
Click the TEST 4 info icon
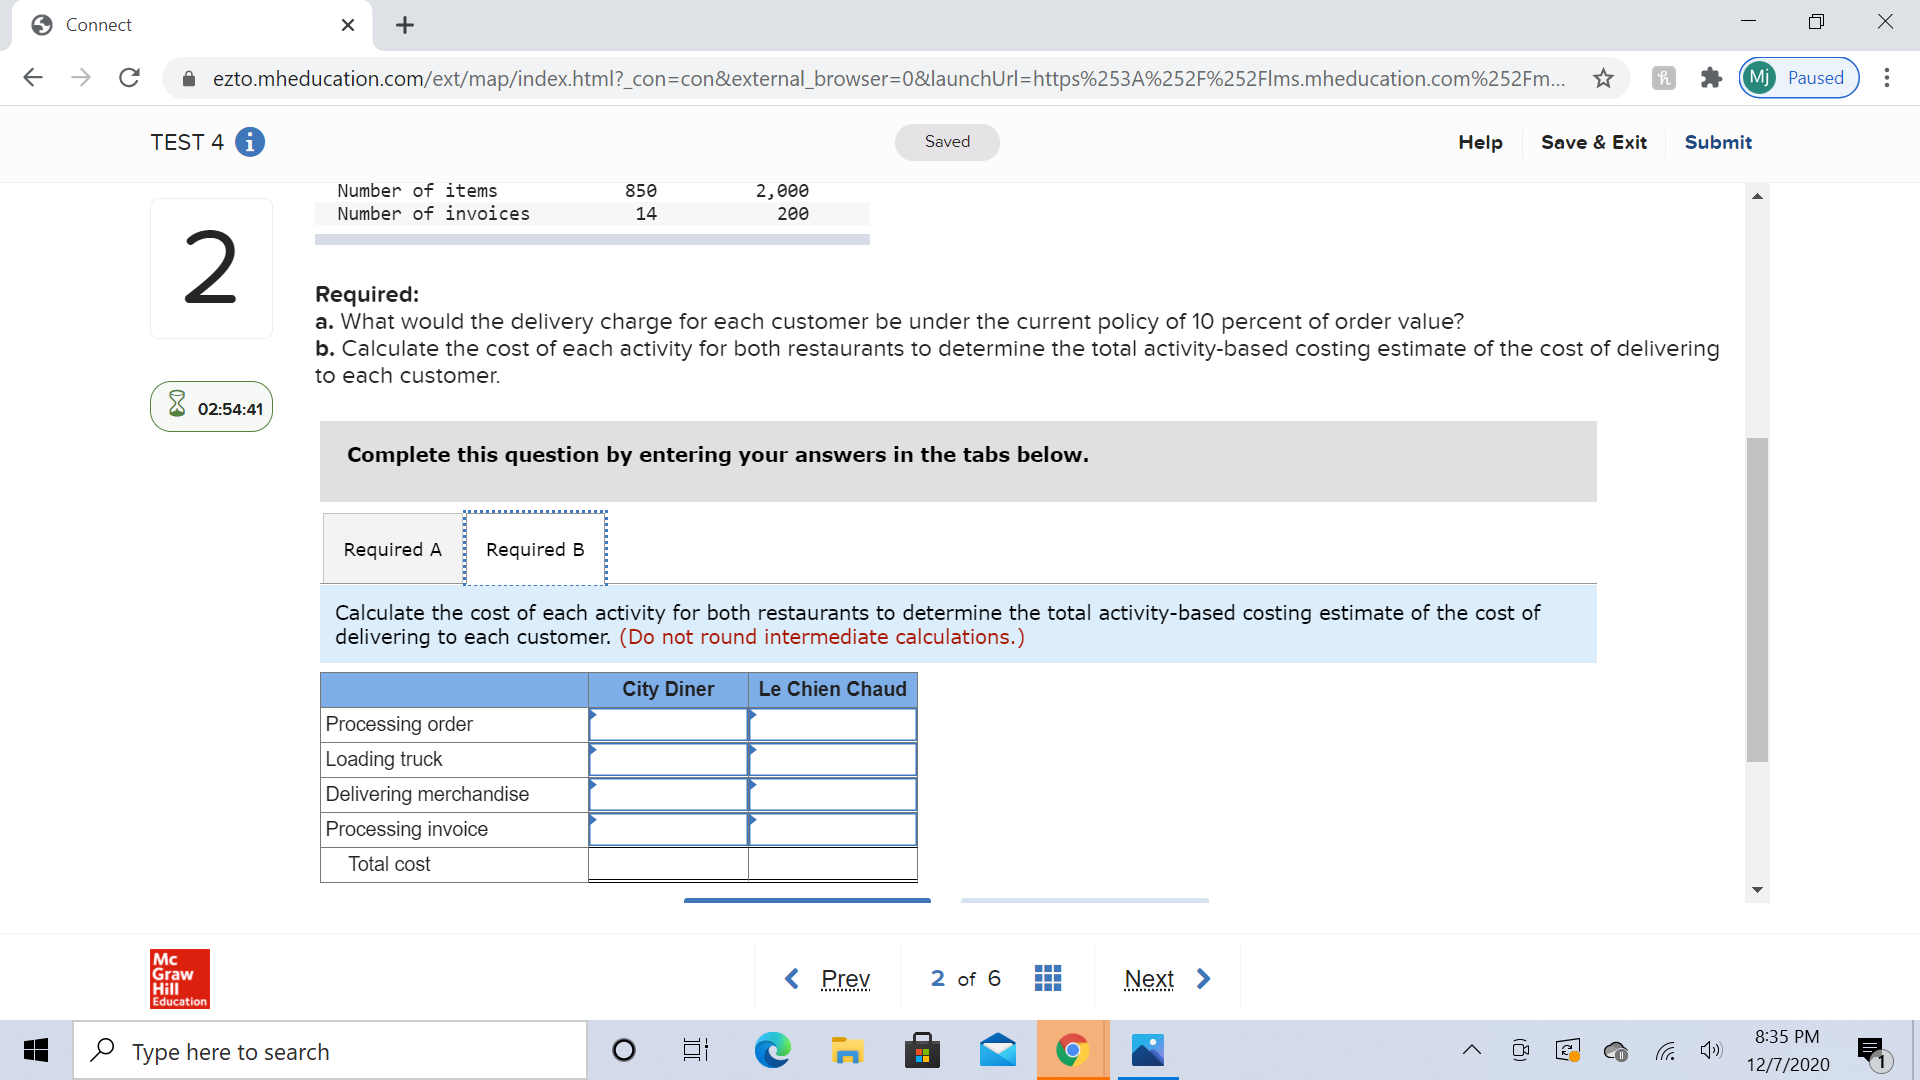(x=250, y=142)
